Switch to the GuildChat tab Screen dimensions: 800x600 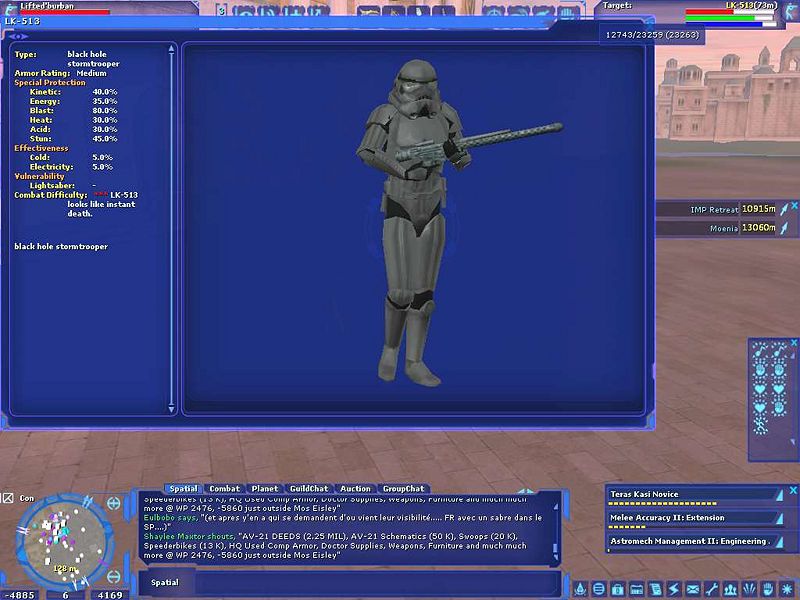coord(308,489)
